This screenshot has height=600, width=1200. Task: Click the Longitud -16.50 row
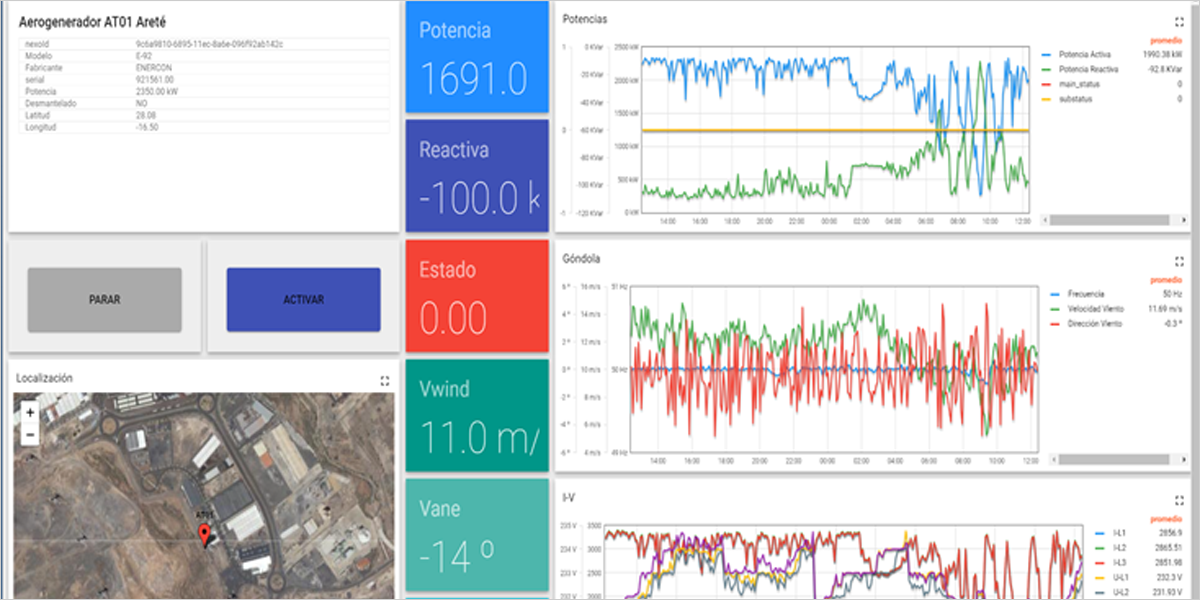coord(205,128)
